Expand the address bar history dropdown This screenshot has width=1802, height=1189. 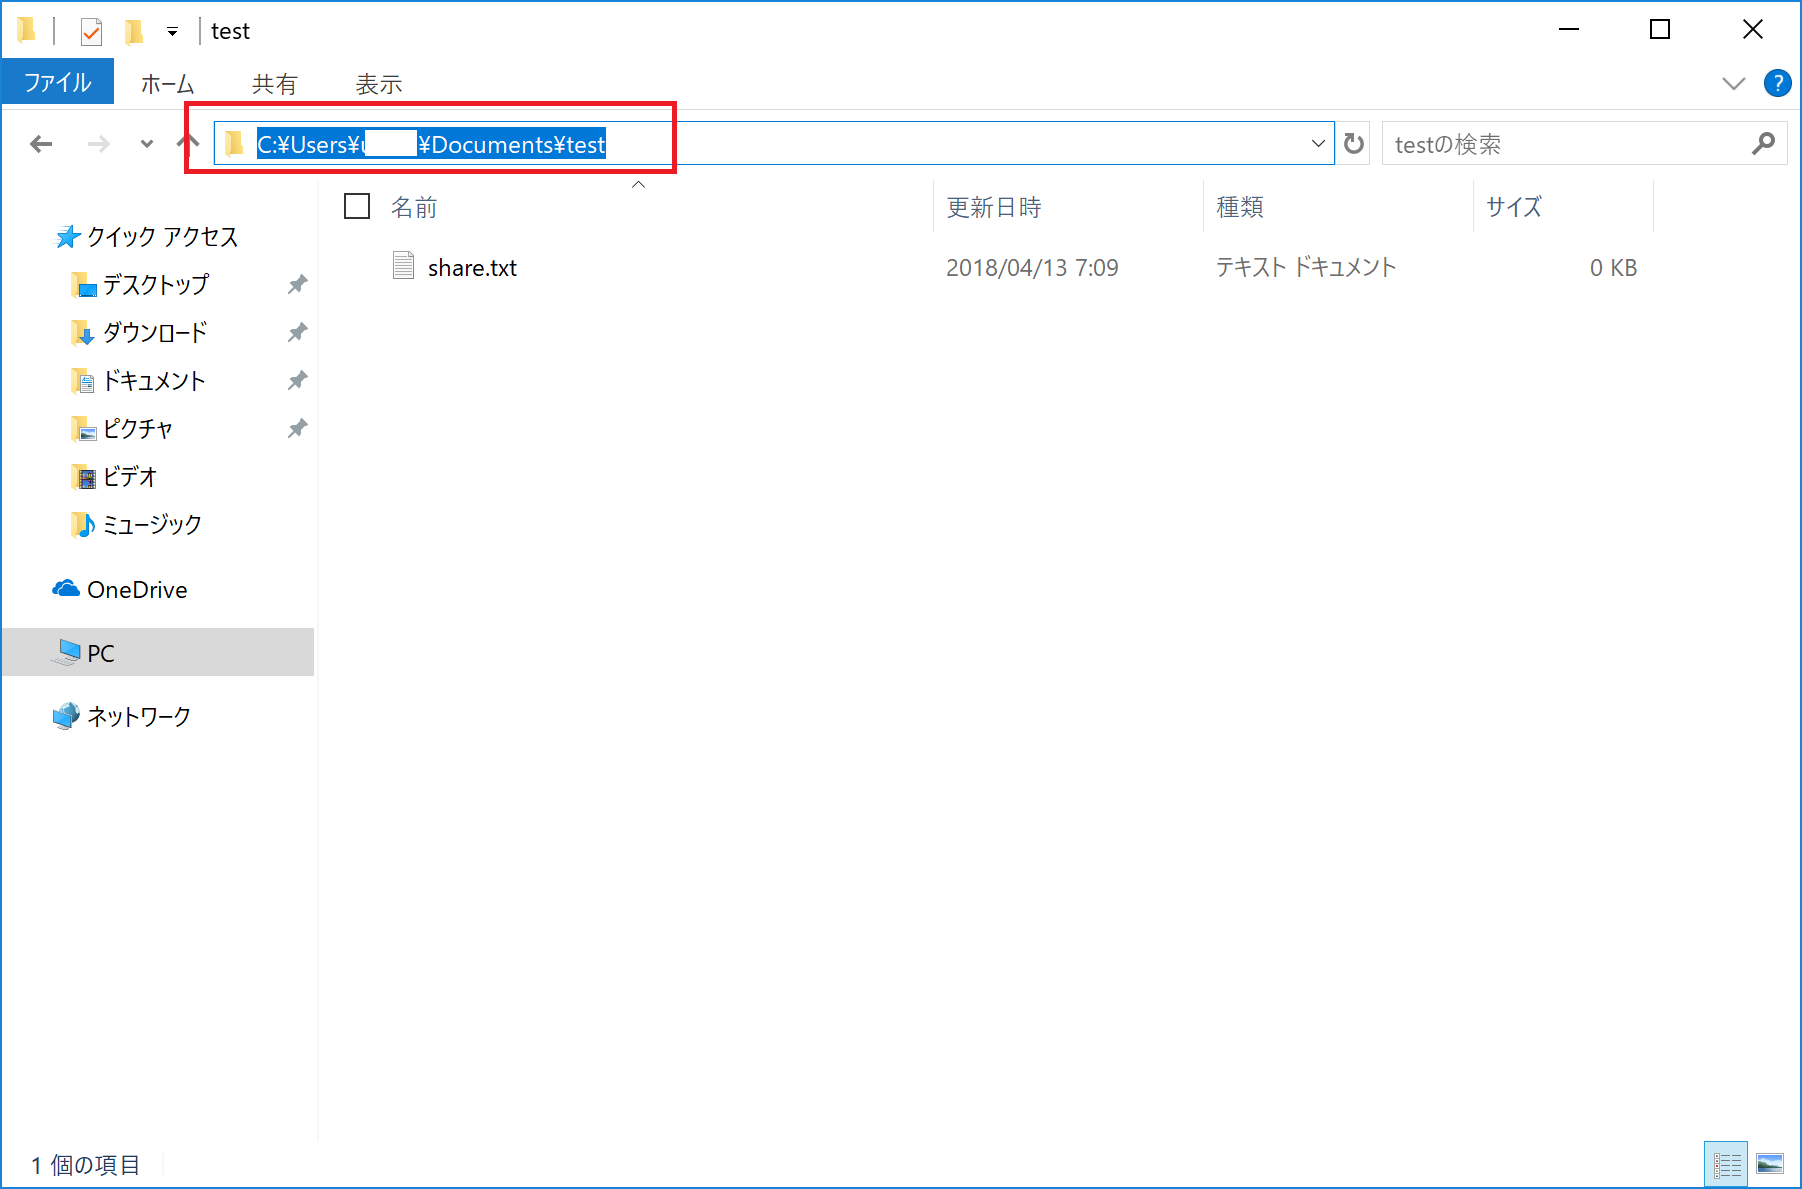click(1318, 144)
